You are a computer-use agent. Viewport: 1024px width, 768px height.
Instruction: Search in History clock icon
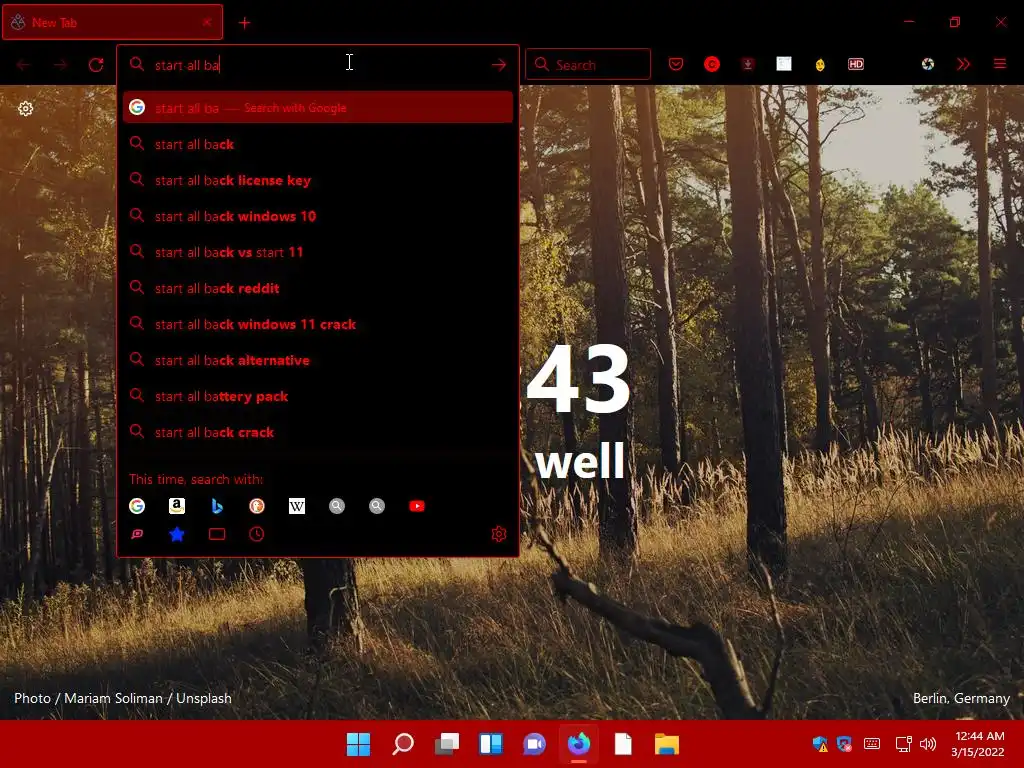pos(257,534)
